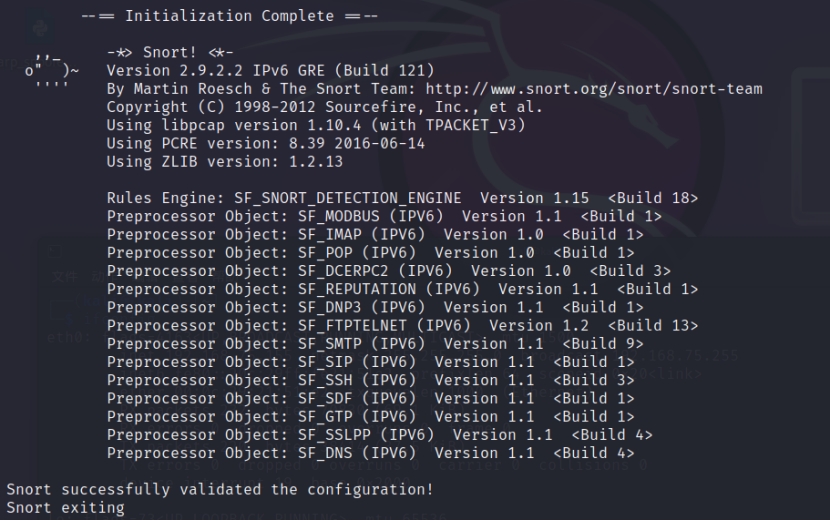The width and height of the screenshot is (830, 521).
Task: Click the SF_MODBUS preprocessor line
Action: pyautogui.click(x=384, y=216)
